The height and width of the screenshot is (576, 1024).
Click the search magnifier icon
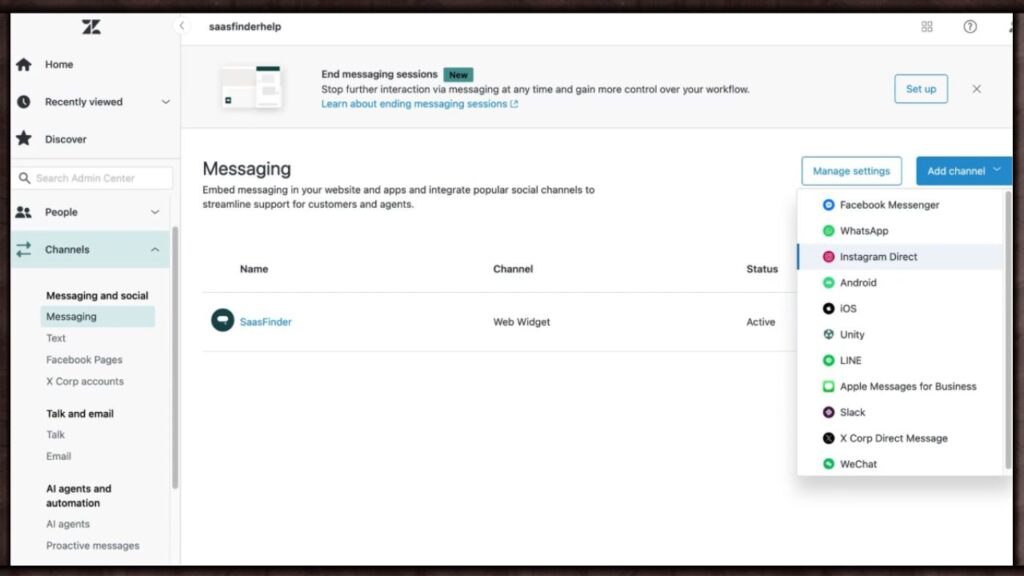click(x=24, y=178)
